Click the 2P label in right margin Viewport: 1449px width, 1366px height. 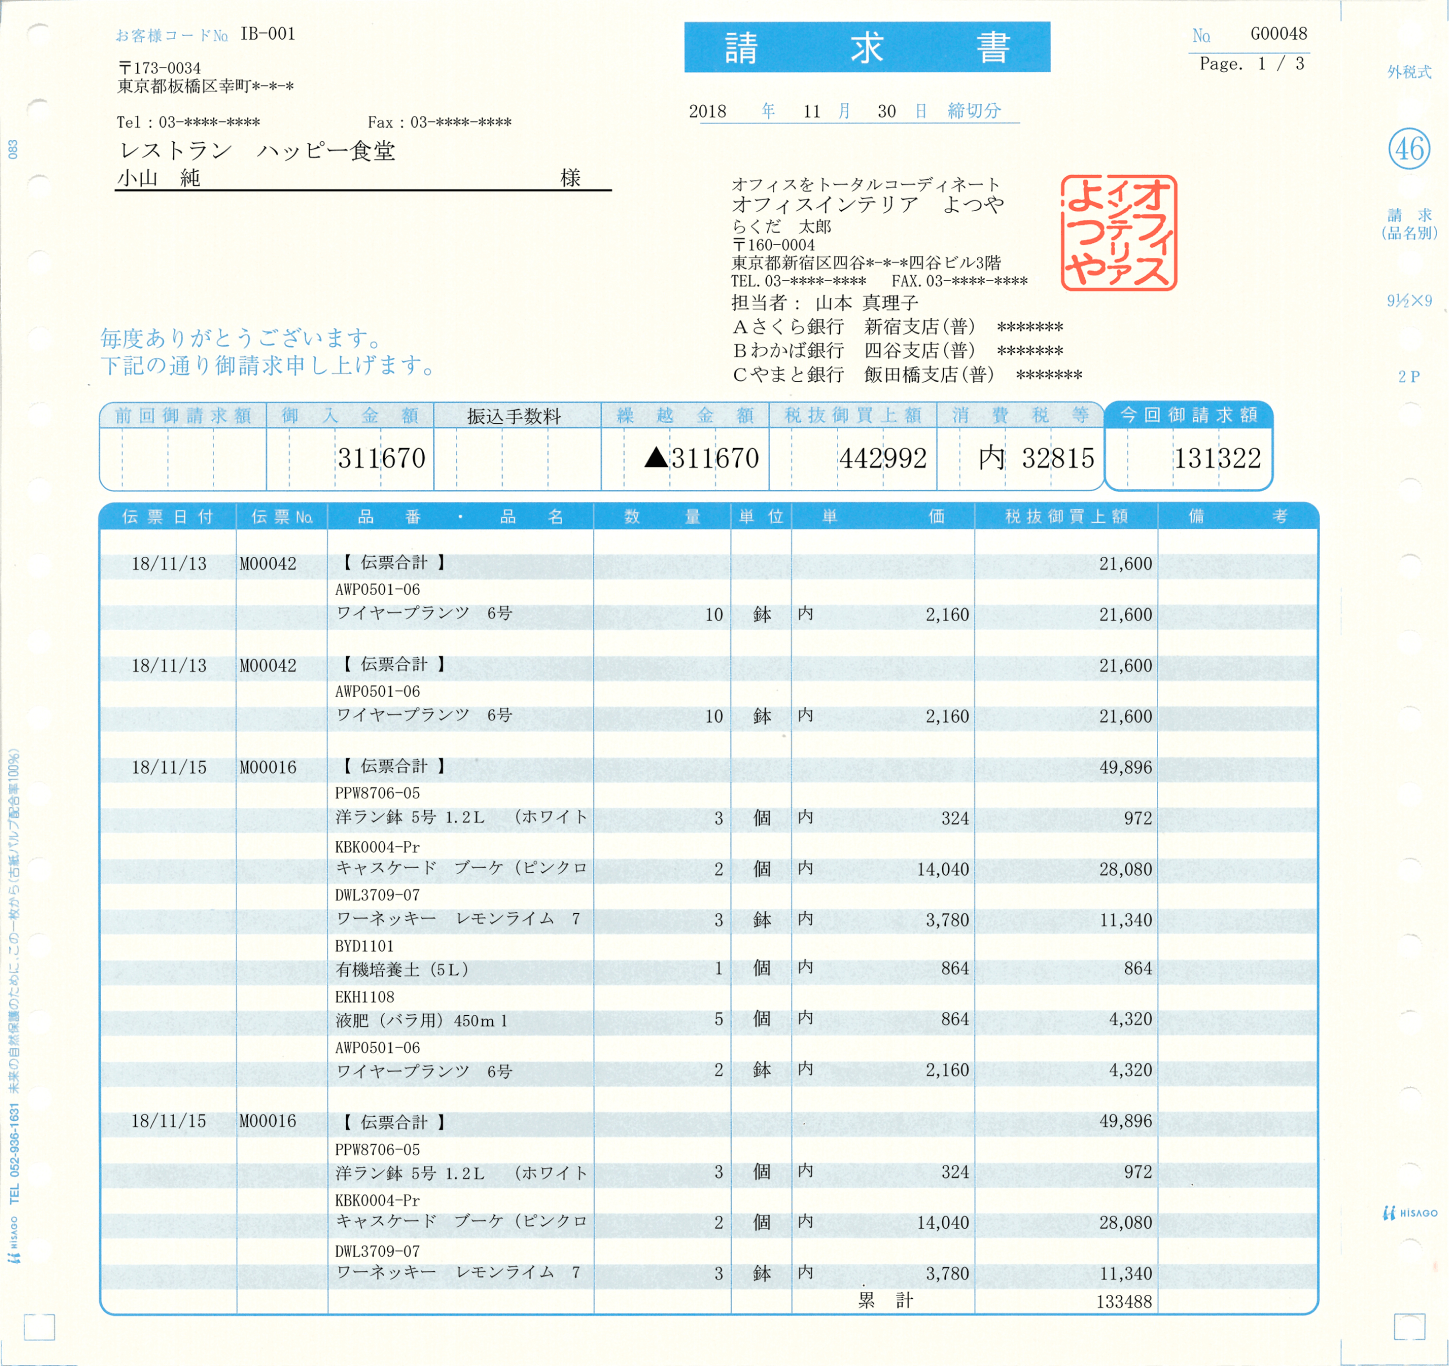(1409, 376)
